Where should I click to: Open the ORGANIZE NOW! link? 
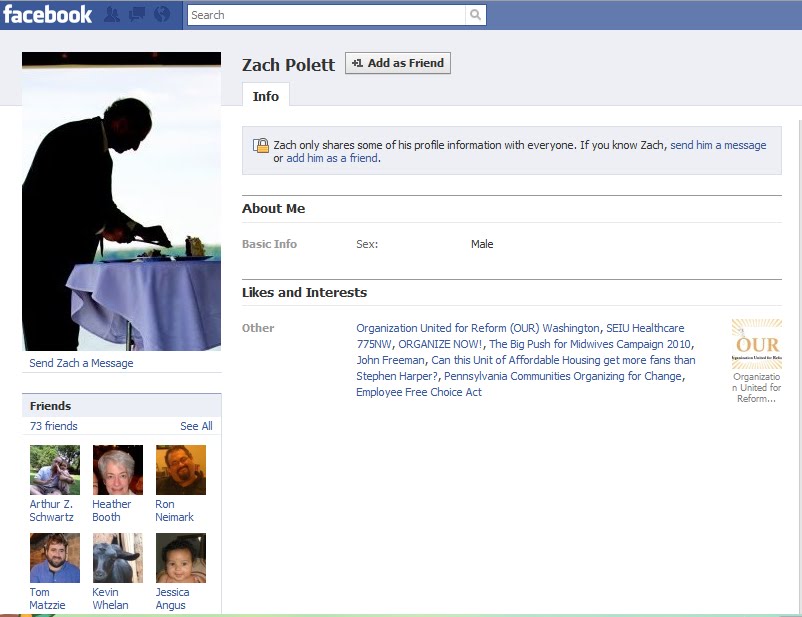(x=440, y=344)
